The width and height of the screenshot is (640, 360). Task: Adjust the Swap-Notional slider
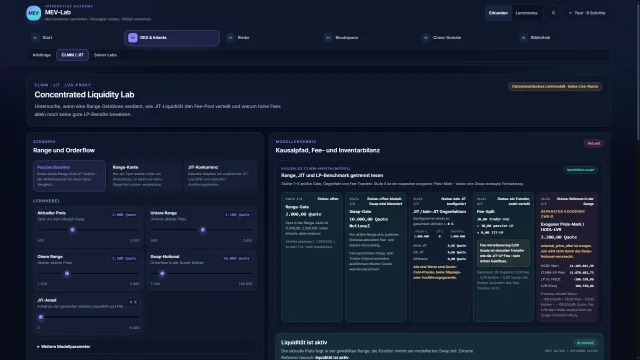(201, 273)
